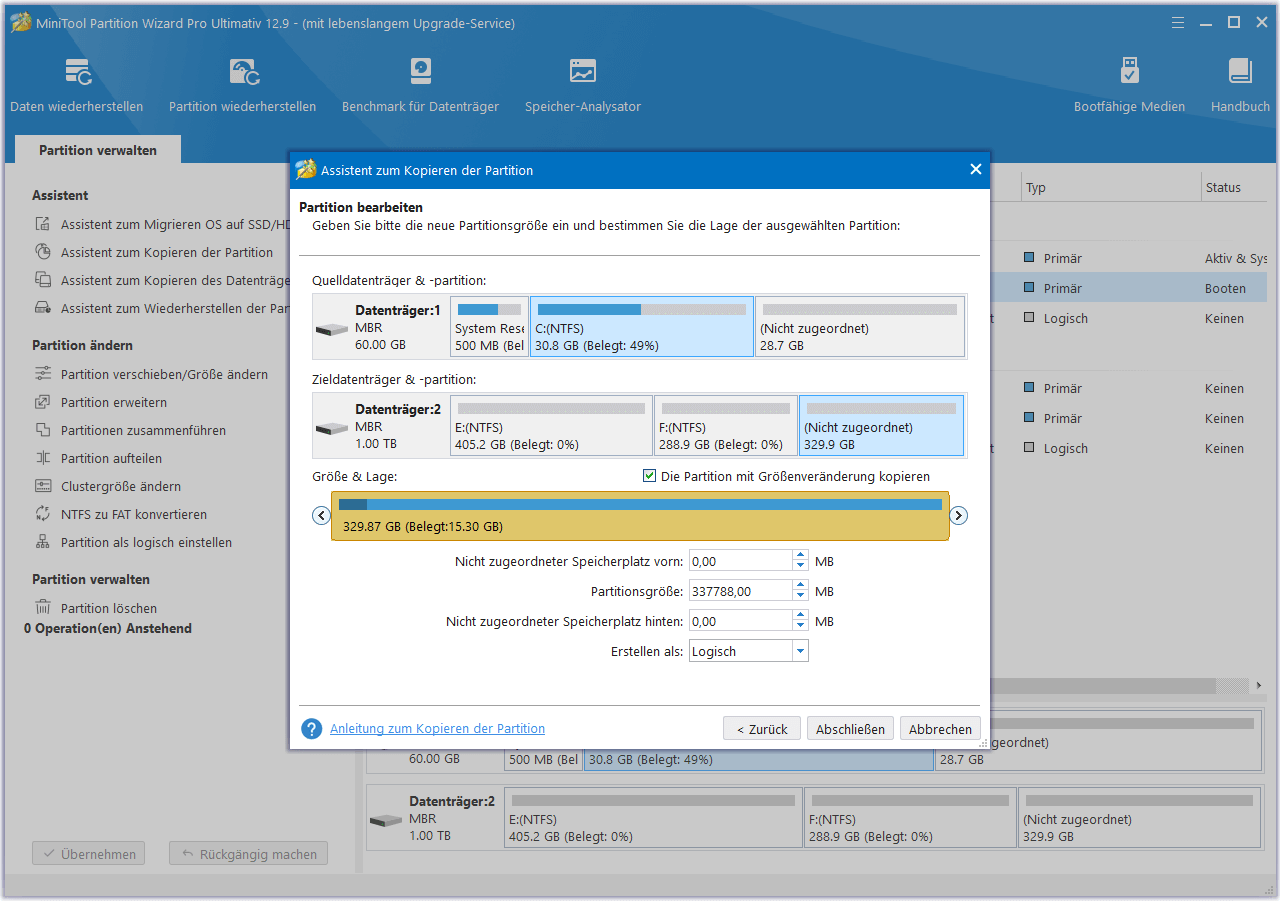The image size is (1280, 902).
Task: Click the Partitionen zusammenführen icon
Action: (43, 430)
